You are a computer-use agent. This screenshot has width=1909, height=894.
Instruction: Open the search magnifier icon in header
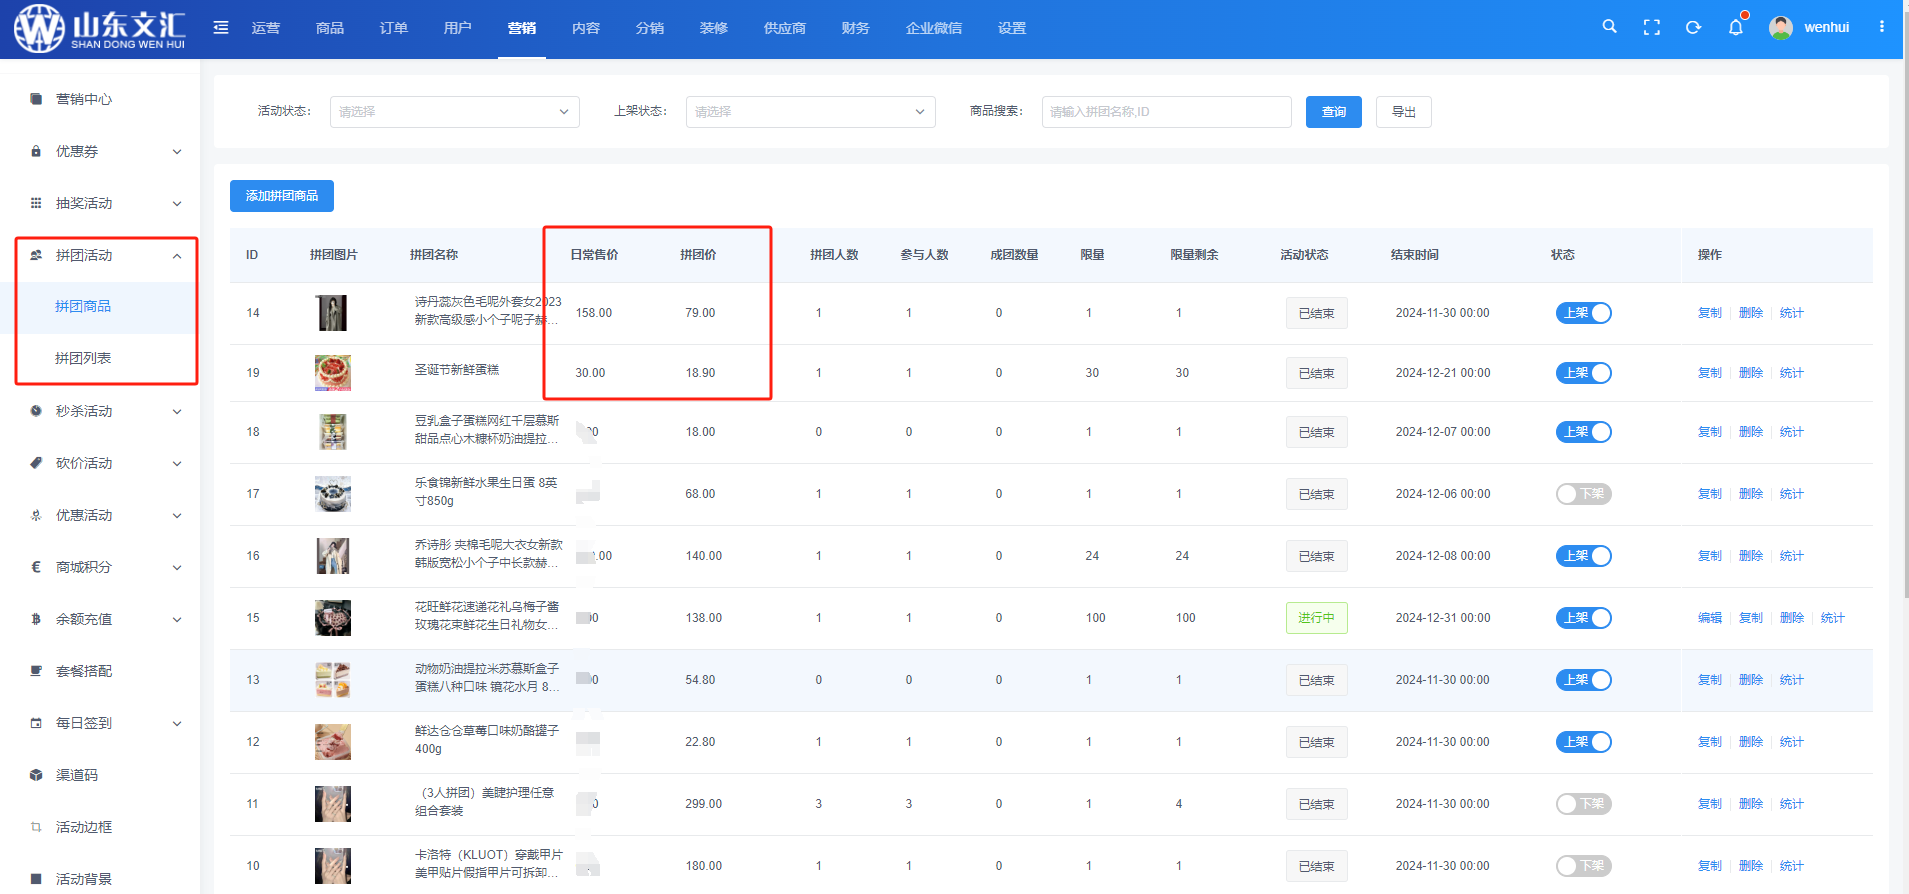(1609, 27)
